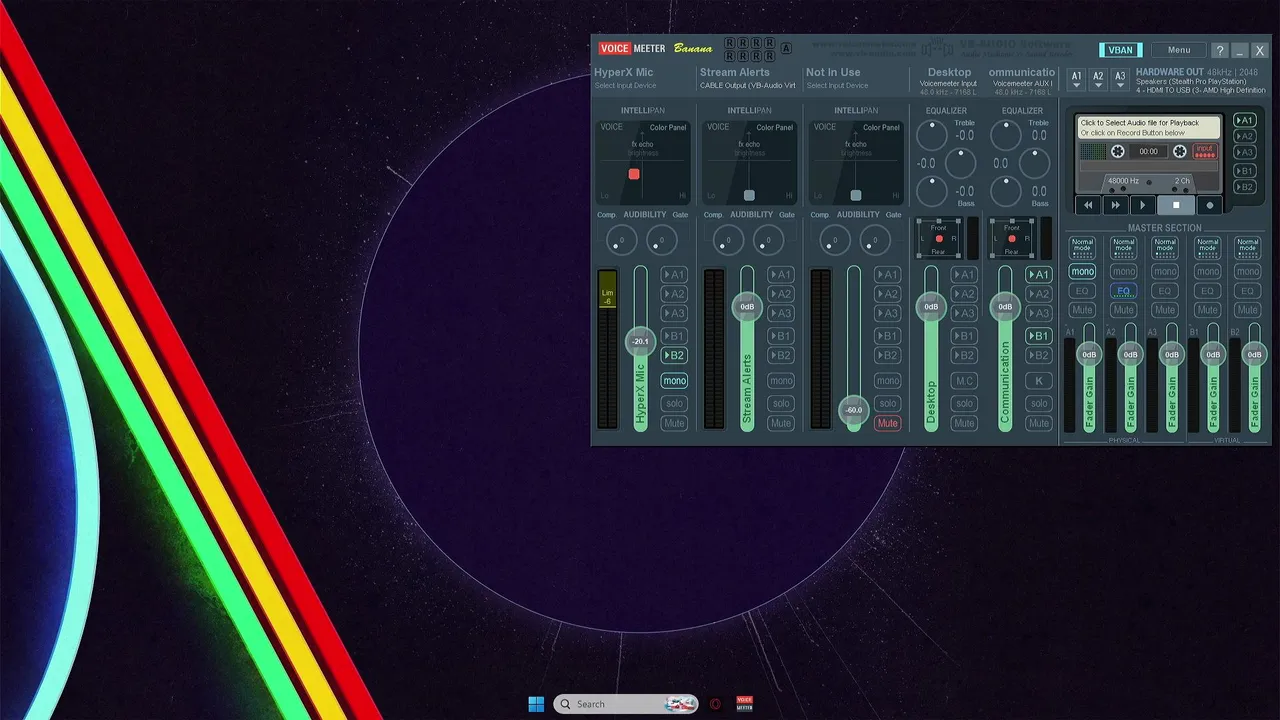Enable K (karaoke) on Communication strip
The image size is (1280, 720).
pyautogui.click(x=1039, y=380)
